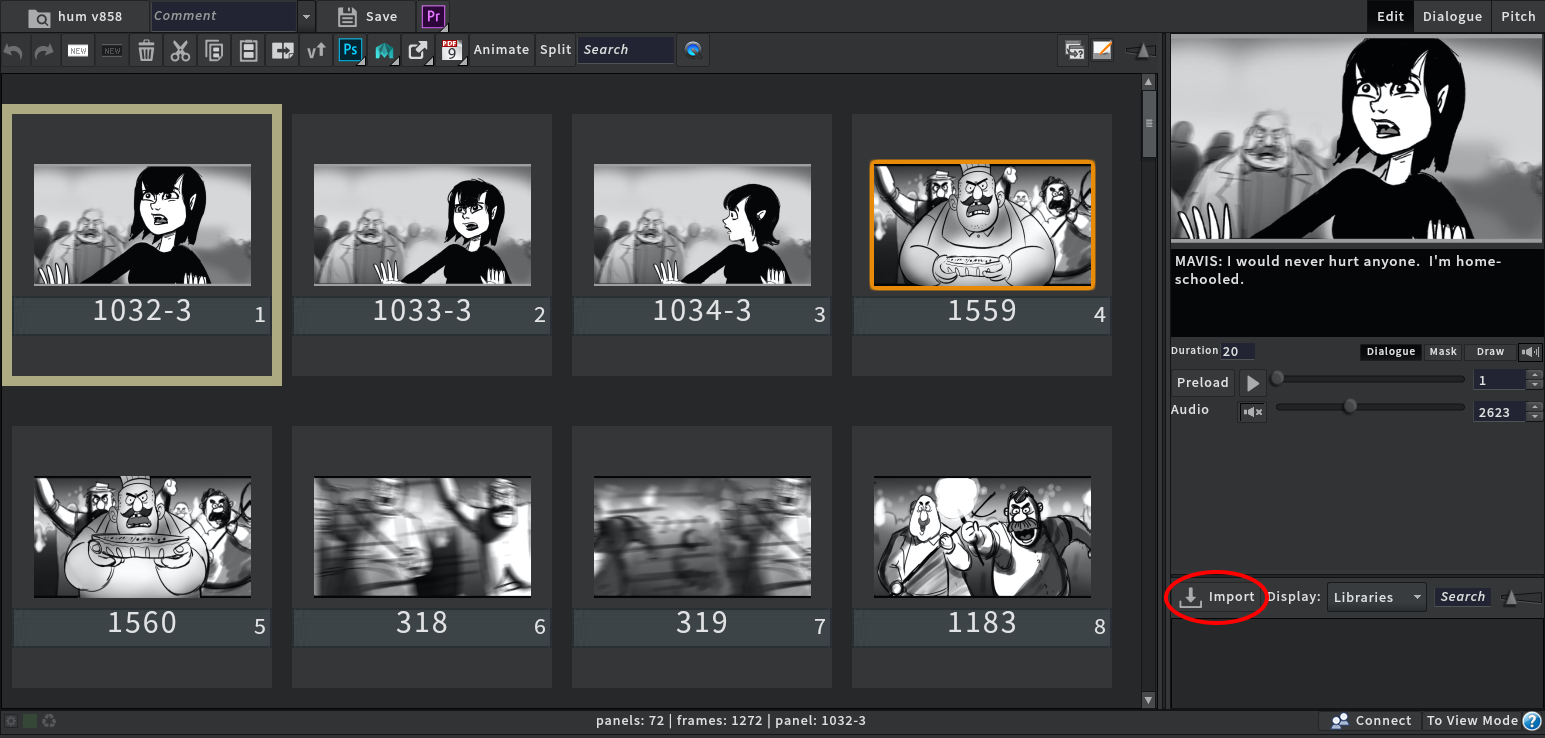Screen dimensions: 1545x738
Task: Click the replace panel arrow icon
Action: [x=282, y=50]
